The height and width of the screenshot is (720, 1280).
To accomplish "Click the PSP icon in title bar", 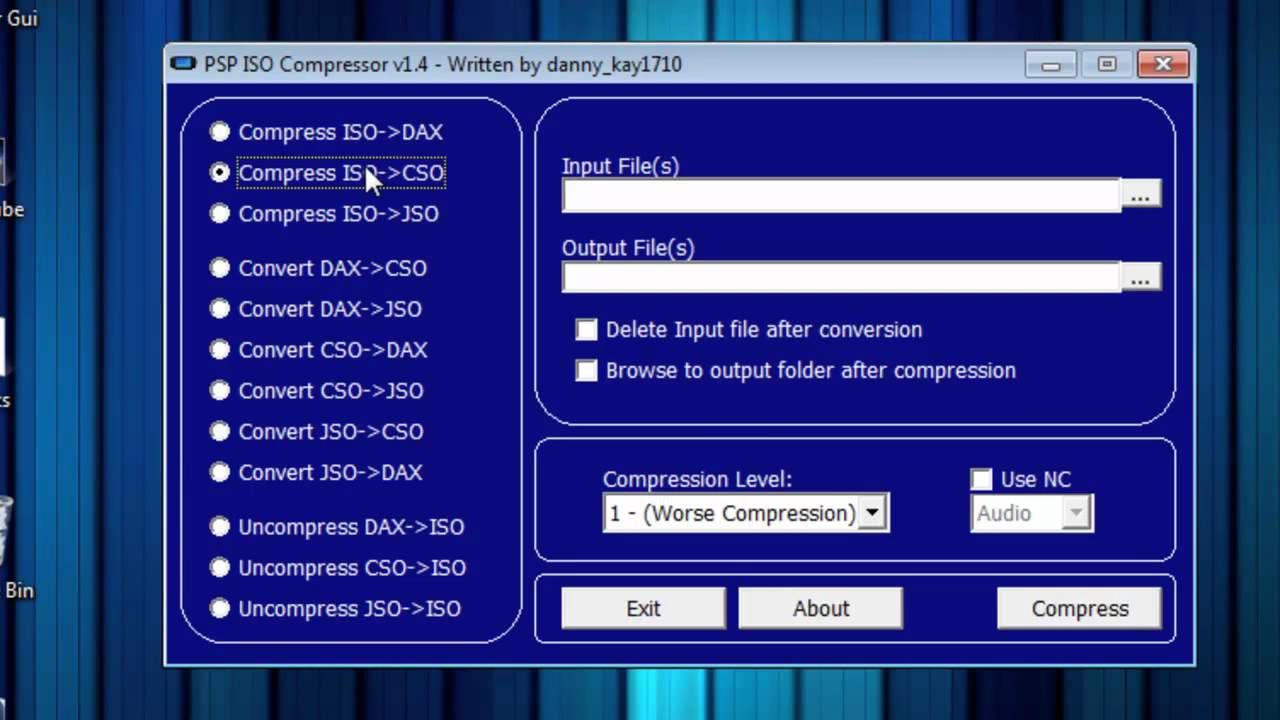I will pyautogui.click(x=183, y=64).
